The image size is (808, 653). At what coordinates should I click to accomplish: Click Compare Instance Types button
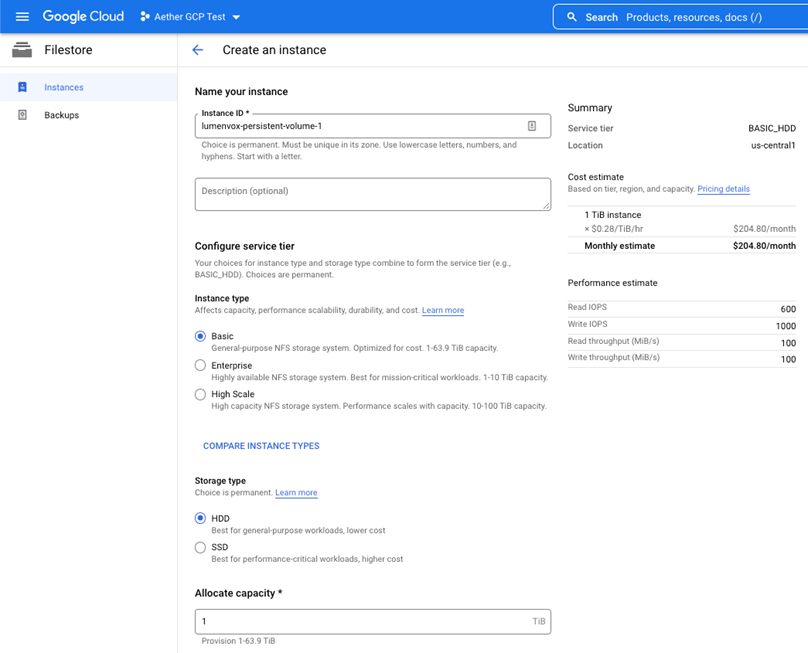click(261, 446)
